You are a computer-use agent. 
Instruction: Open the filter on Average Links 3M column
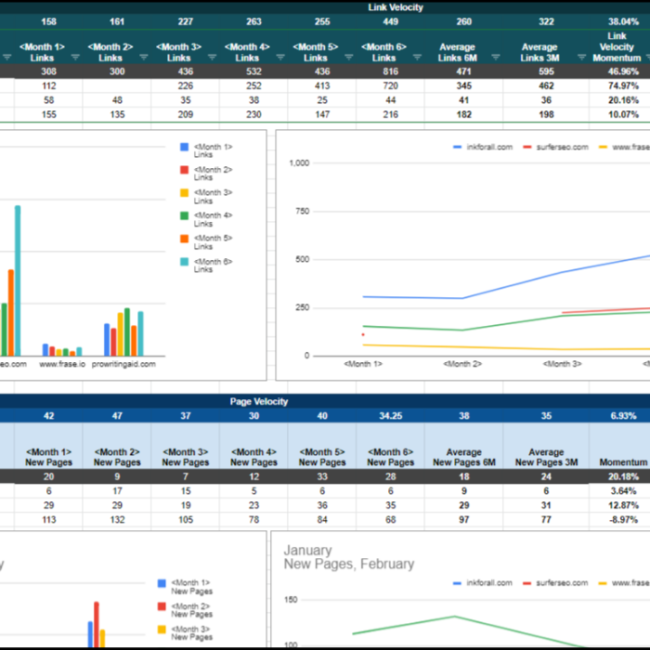[582, 57]
